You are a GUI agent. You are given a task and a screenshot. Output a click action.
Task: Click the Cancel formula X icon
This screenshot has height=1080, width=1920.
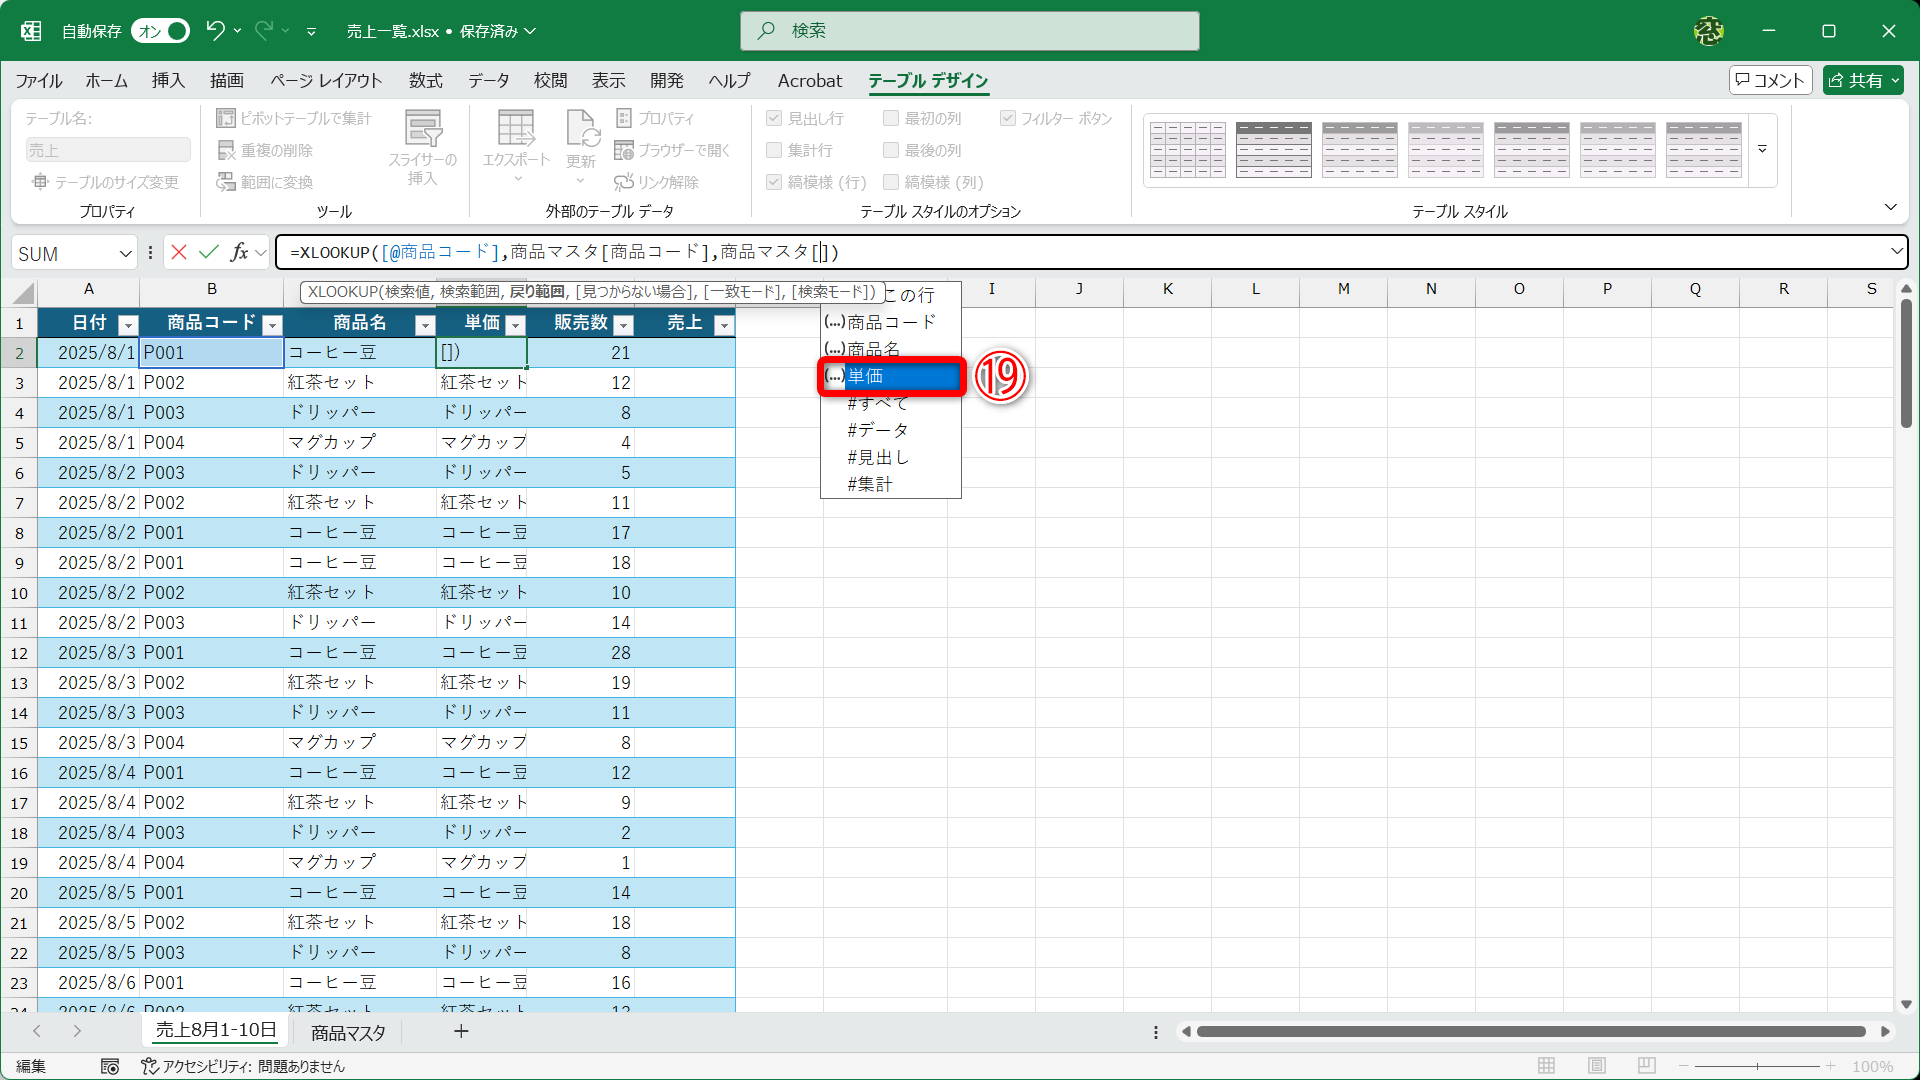[x=179, y=252]
